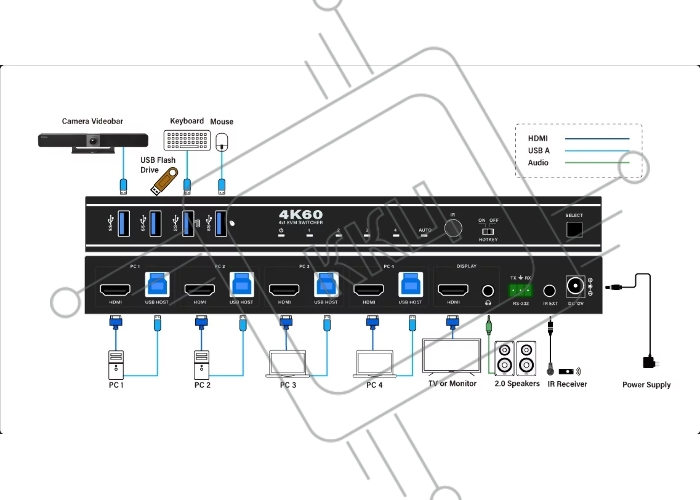Click the 'USB Flash Drive' label
Screen dimensions: 700x500
[158, 165]
